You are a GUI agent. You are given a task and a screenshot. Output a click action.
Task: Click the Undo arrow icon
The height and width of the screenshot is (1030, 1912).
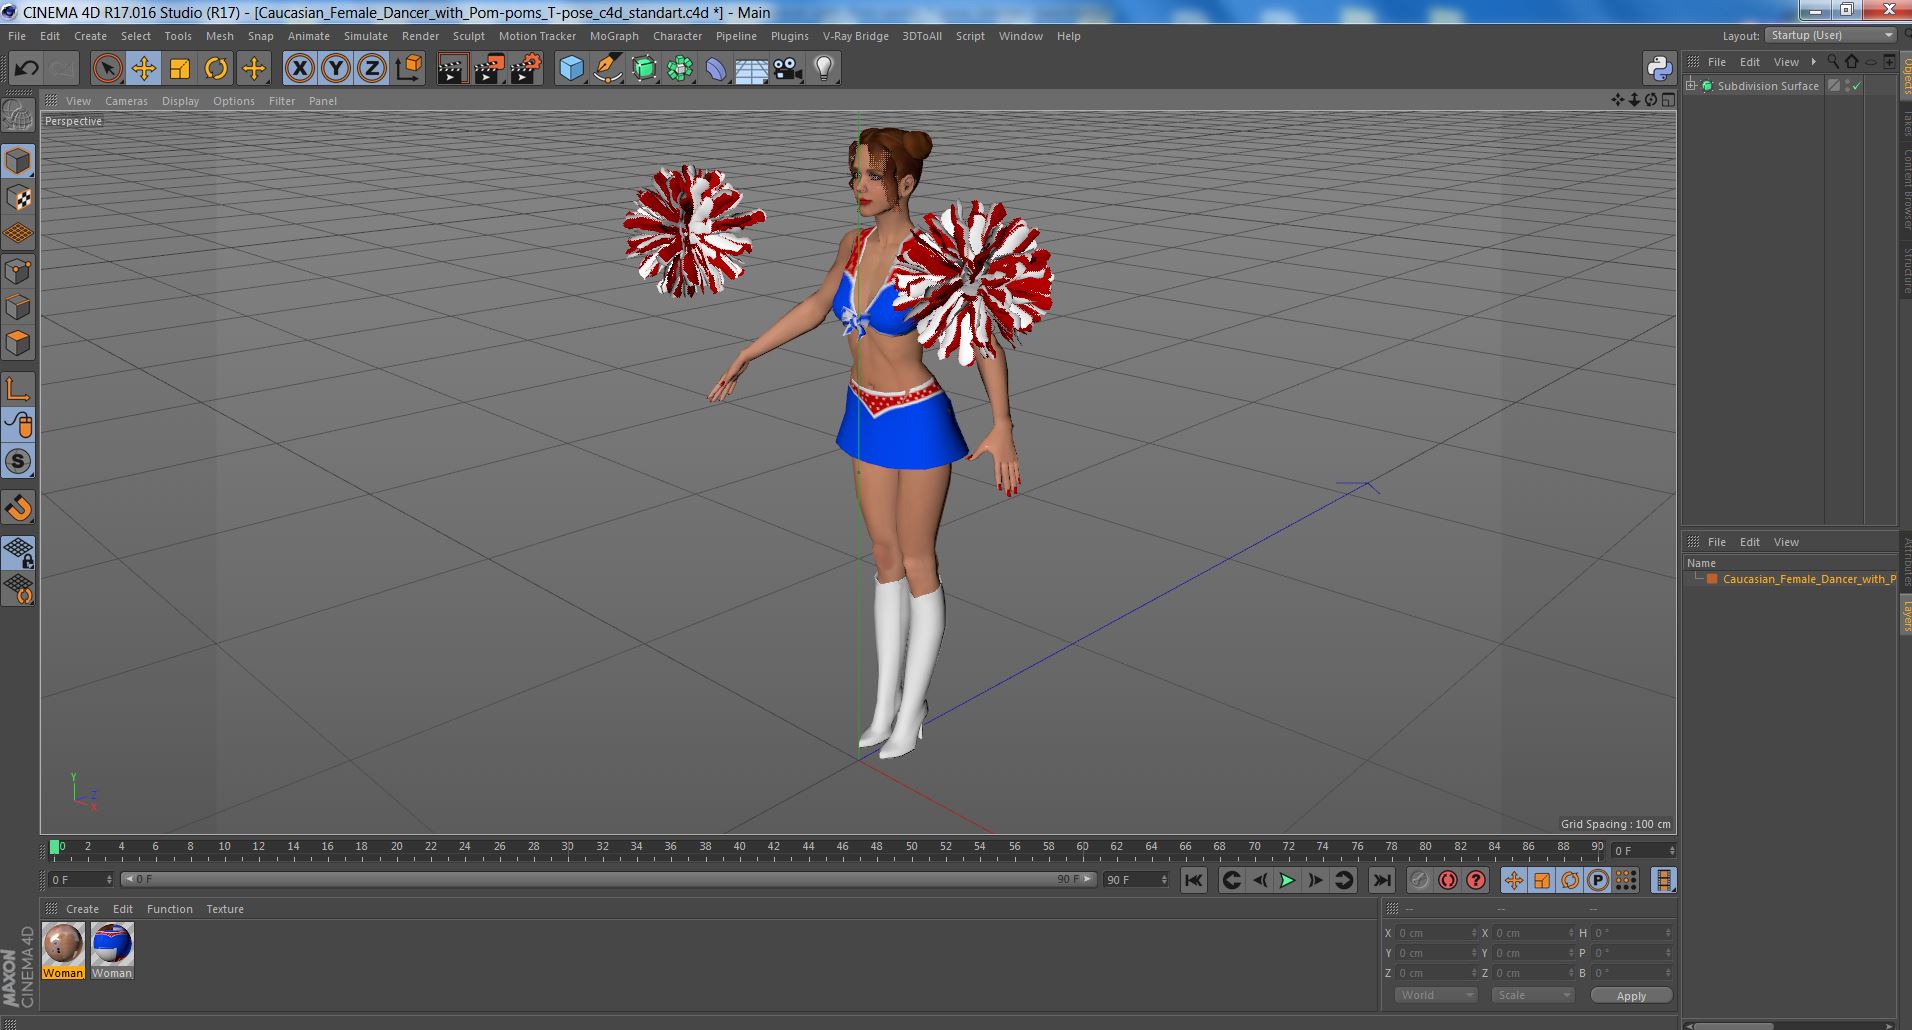[27, 68]
